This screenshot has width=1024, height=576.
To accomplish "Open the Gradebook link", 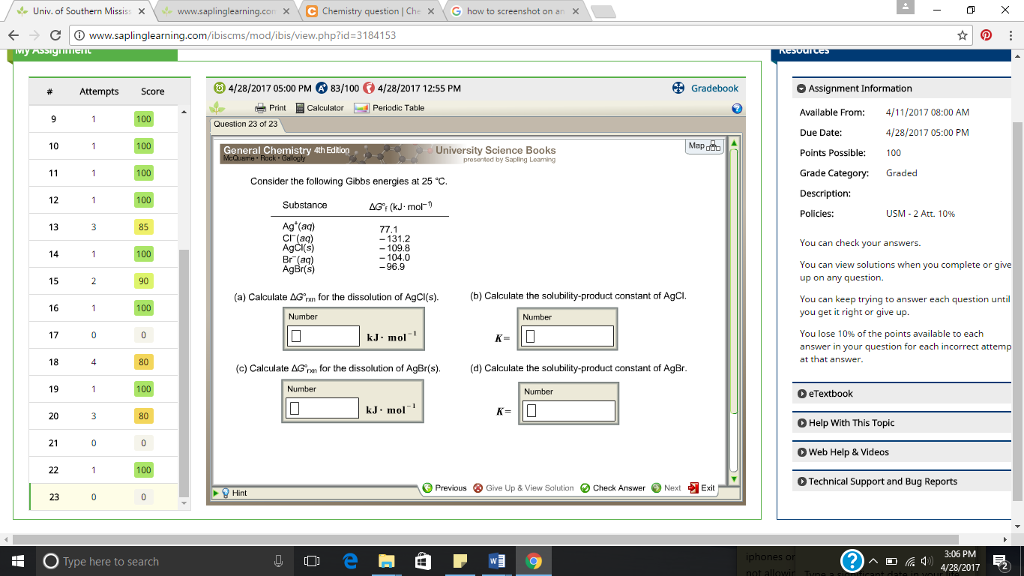I will pyautogui.click(x=714, y=88).
